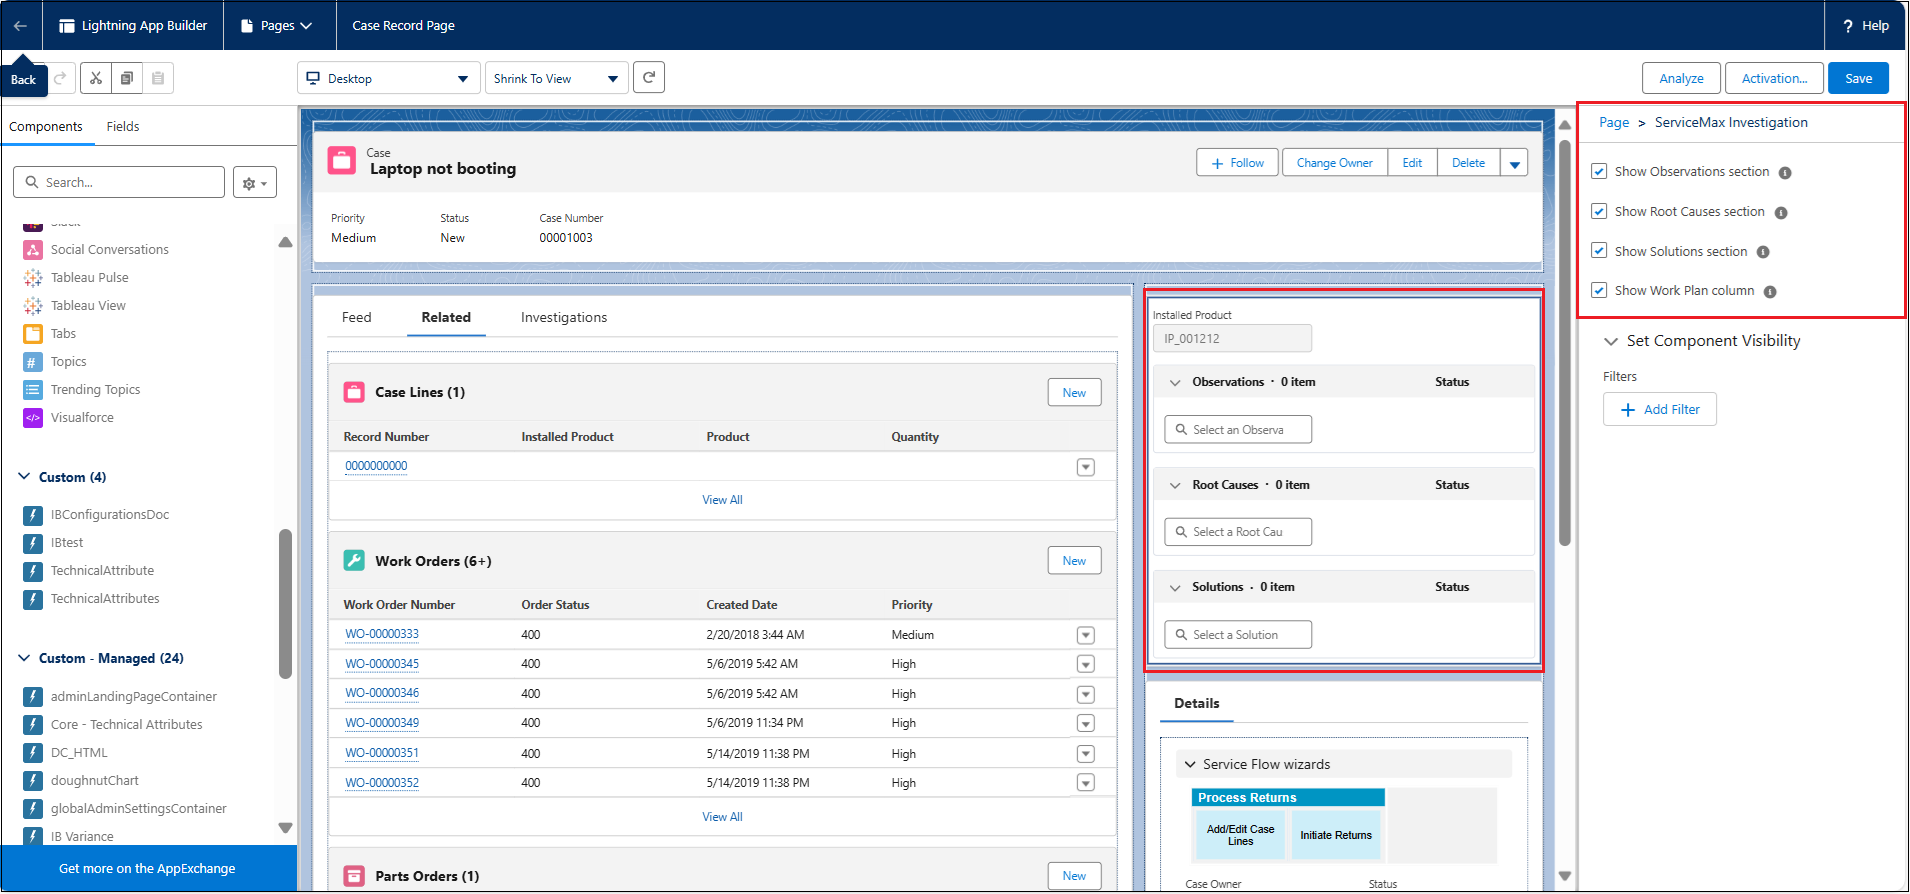Click Page breadcrumb link
Image resolution: width=1910 pixels, height=894 pixels.
pos(1614,123)
